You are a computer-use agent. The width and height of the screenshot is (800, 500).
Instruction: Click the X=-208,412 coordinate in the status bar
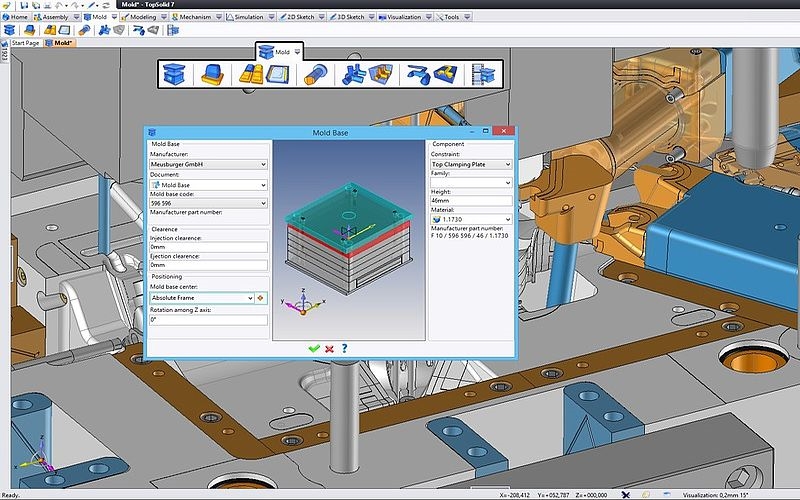click(514, 495)
